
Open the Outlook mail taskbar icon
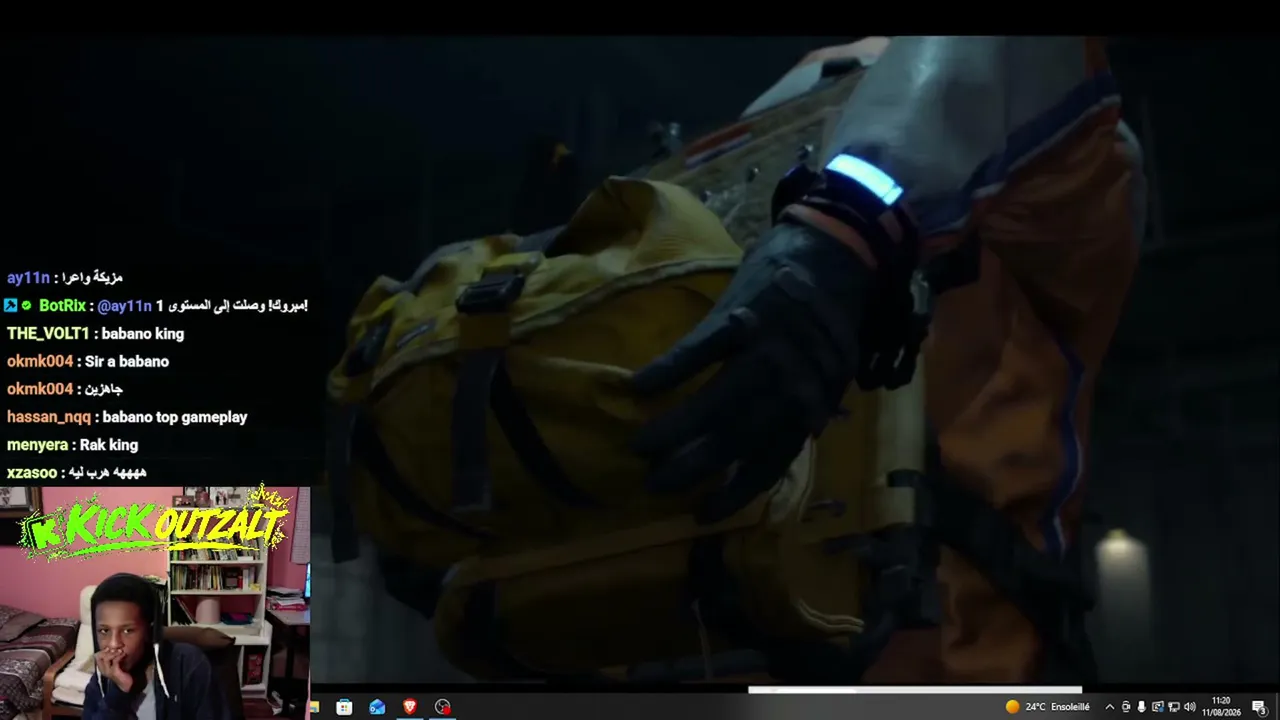377,707
